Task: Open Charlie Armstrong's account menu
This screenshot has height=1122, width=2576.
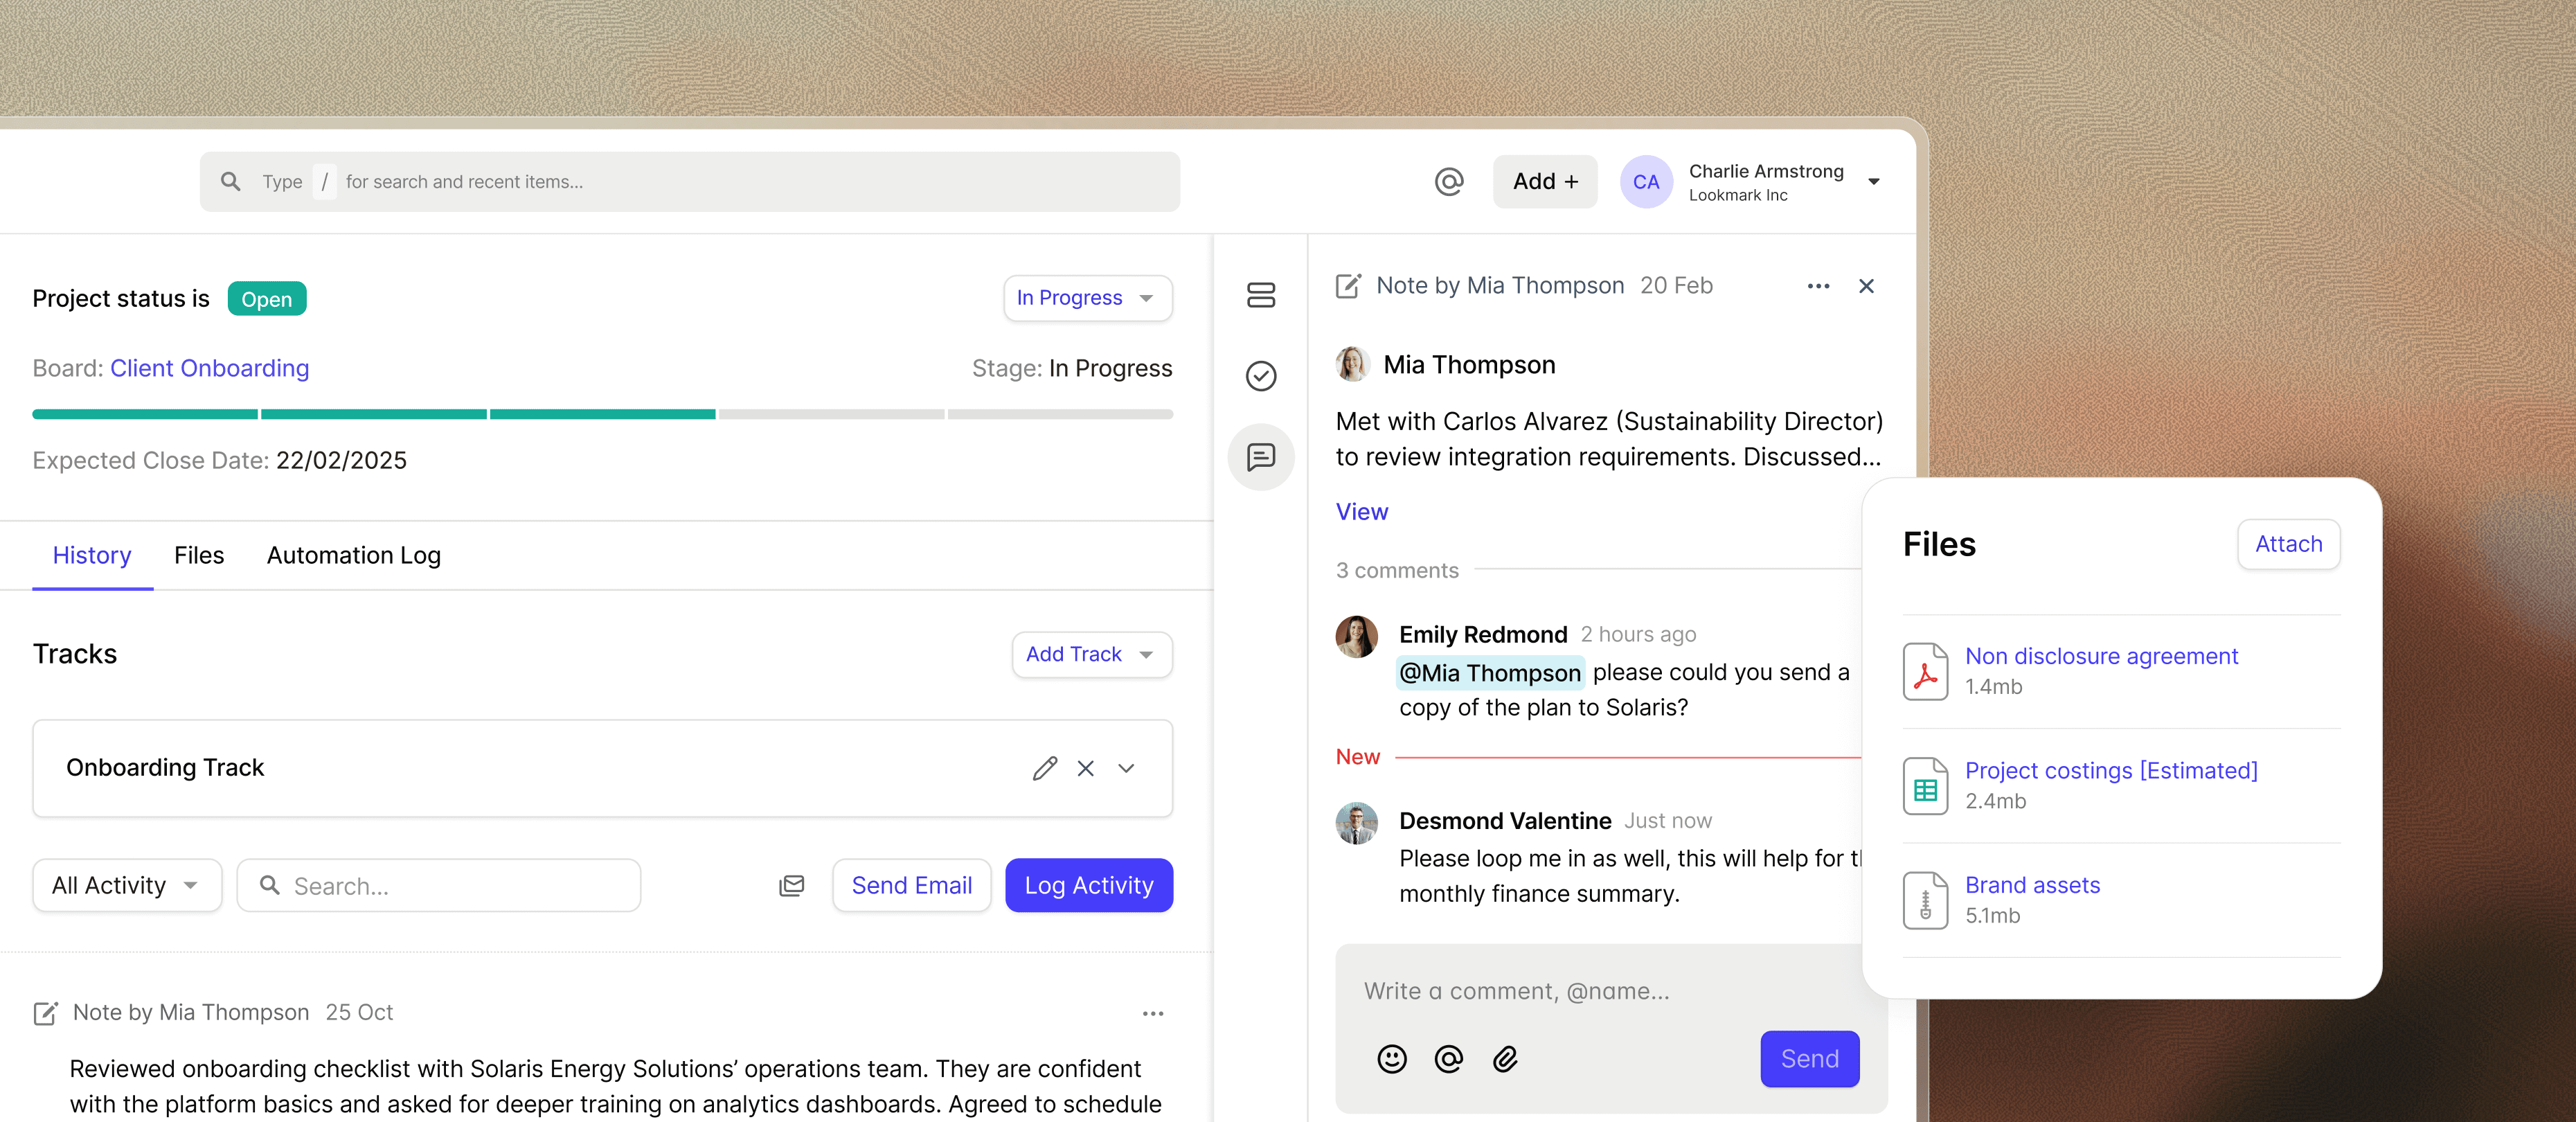Action: 1766,181
